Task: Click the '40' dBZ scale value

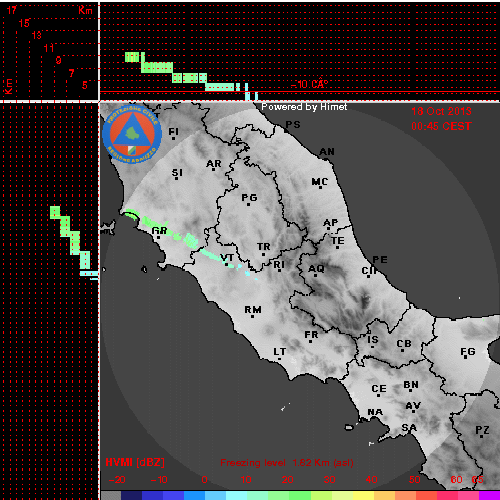Action: [371, 480]
